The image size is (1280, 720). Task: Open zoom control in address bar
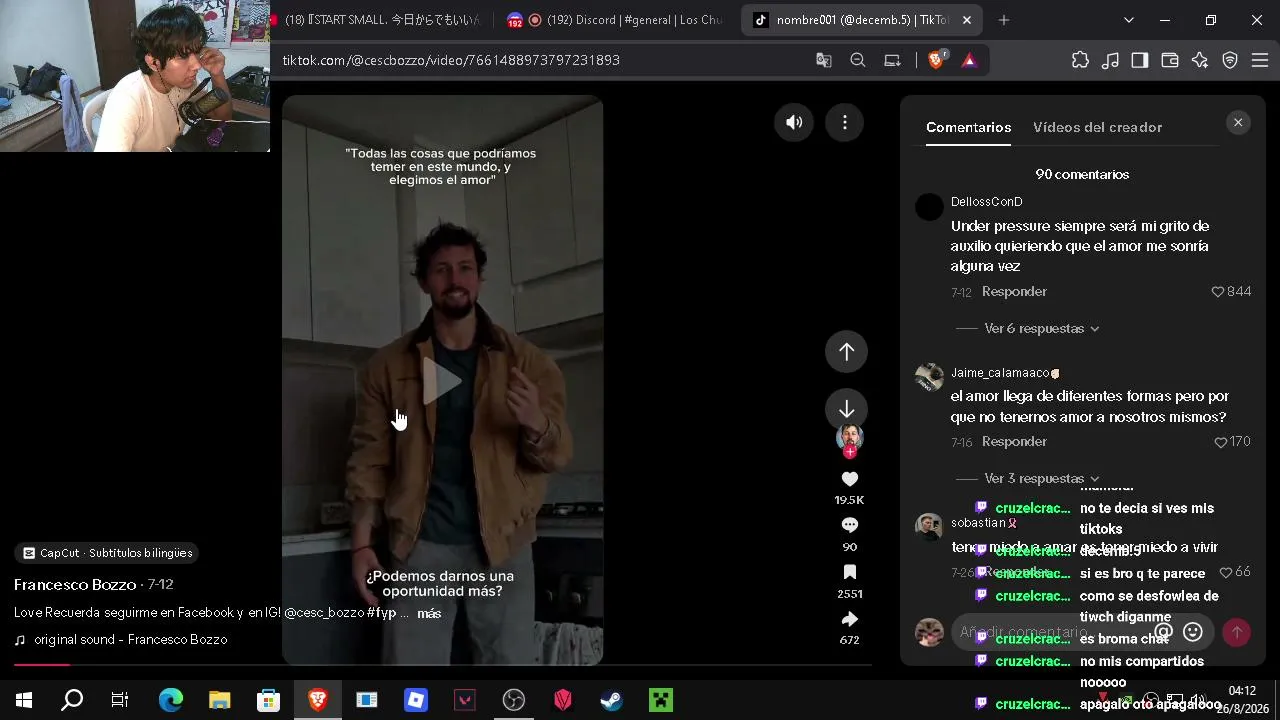858,60
